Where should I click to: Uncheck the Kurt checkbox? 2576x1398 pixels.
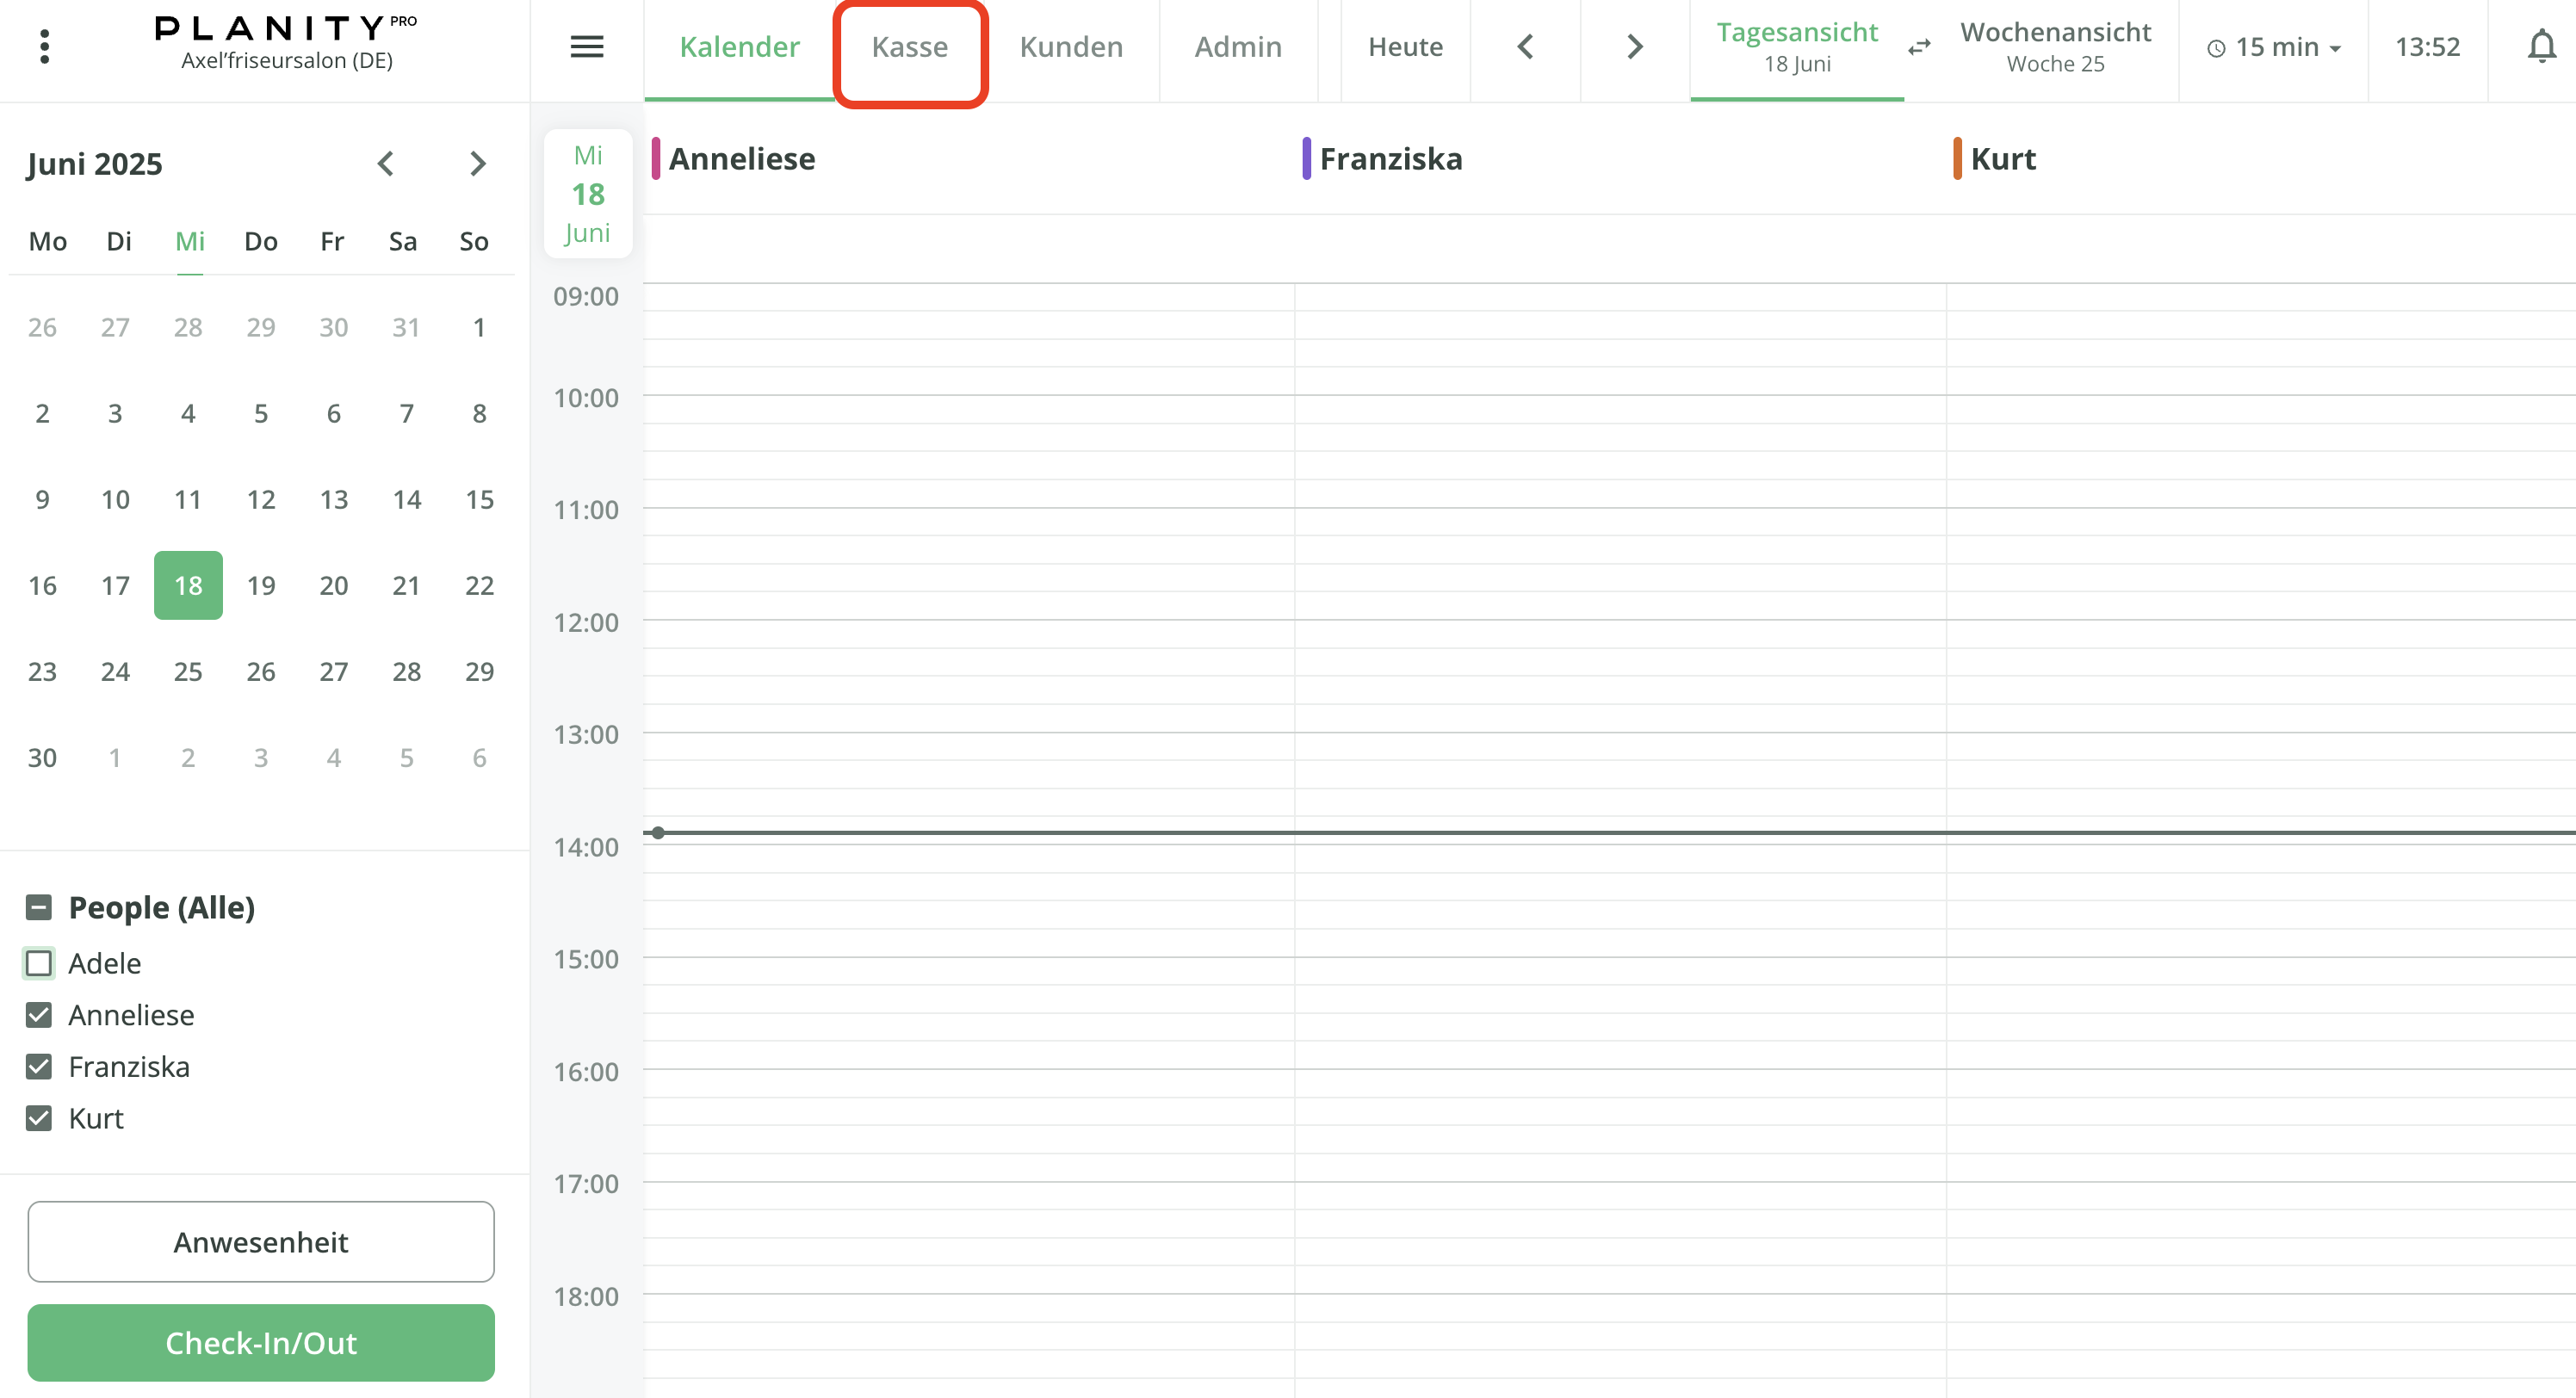tap(39, 1118)
